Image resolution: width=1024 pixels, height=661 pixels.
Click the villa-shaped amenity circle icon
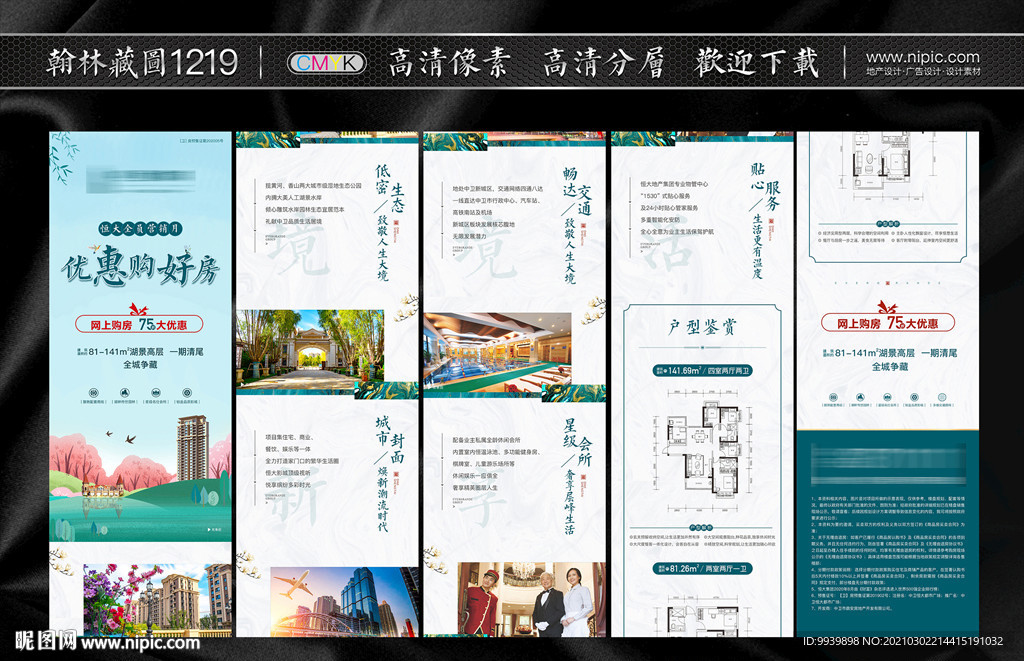point(124,392)
